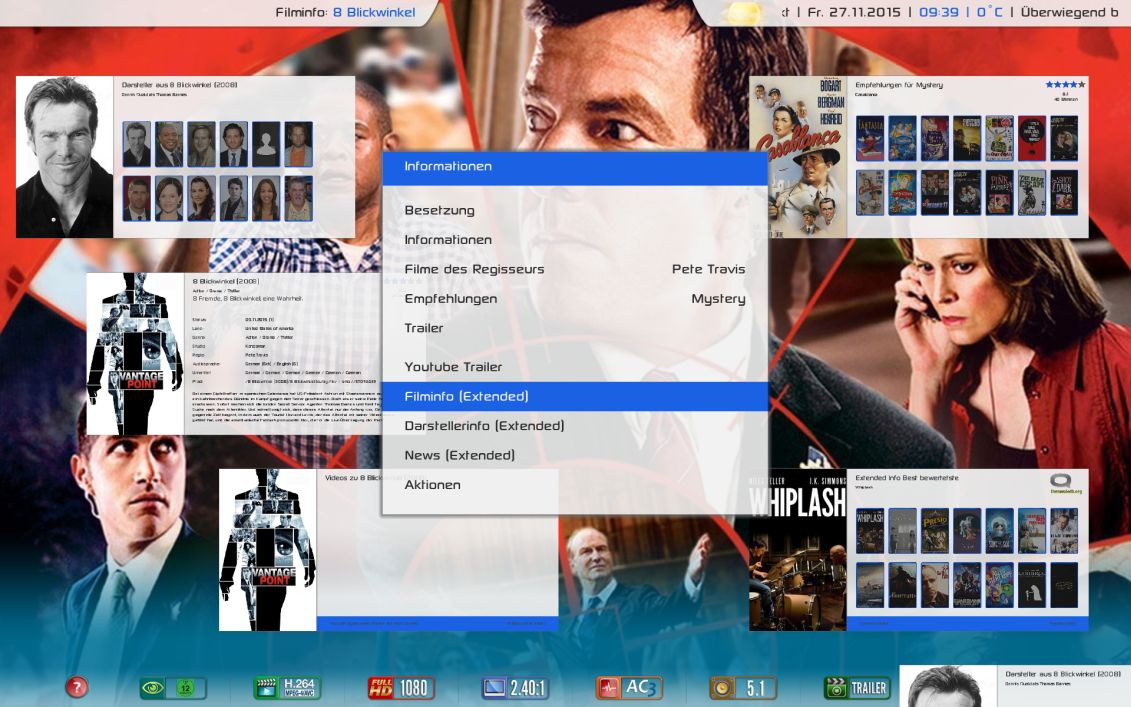Click the Casablanca poster
This screenshot has width=1131, height=707.
click(x=798, y=157)
